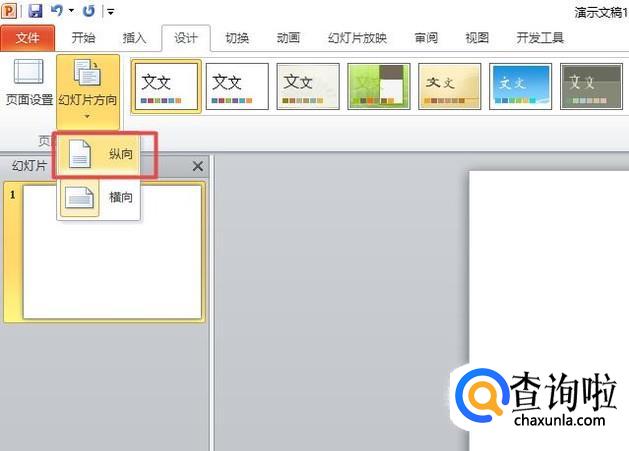Apply the first plain white theme
This screenshot has height=451, width=629.
click(x=166, y=85)
